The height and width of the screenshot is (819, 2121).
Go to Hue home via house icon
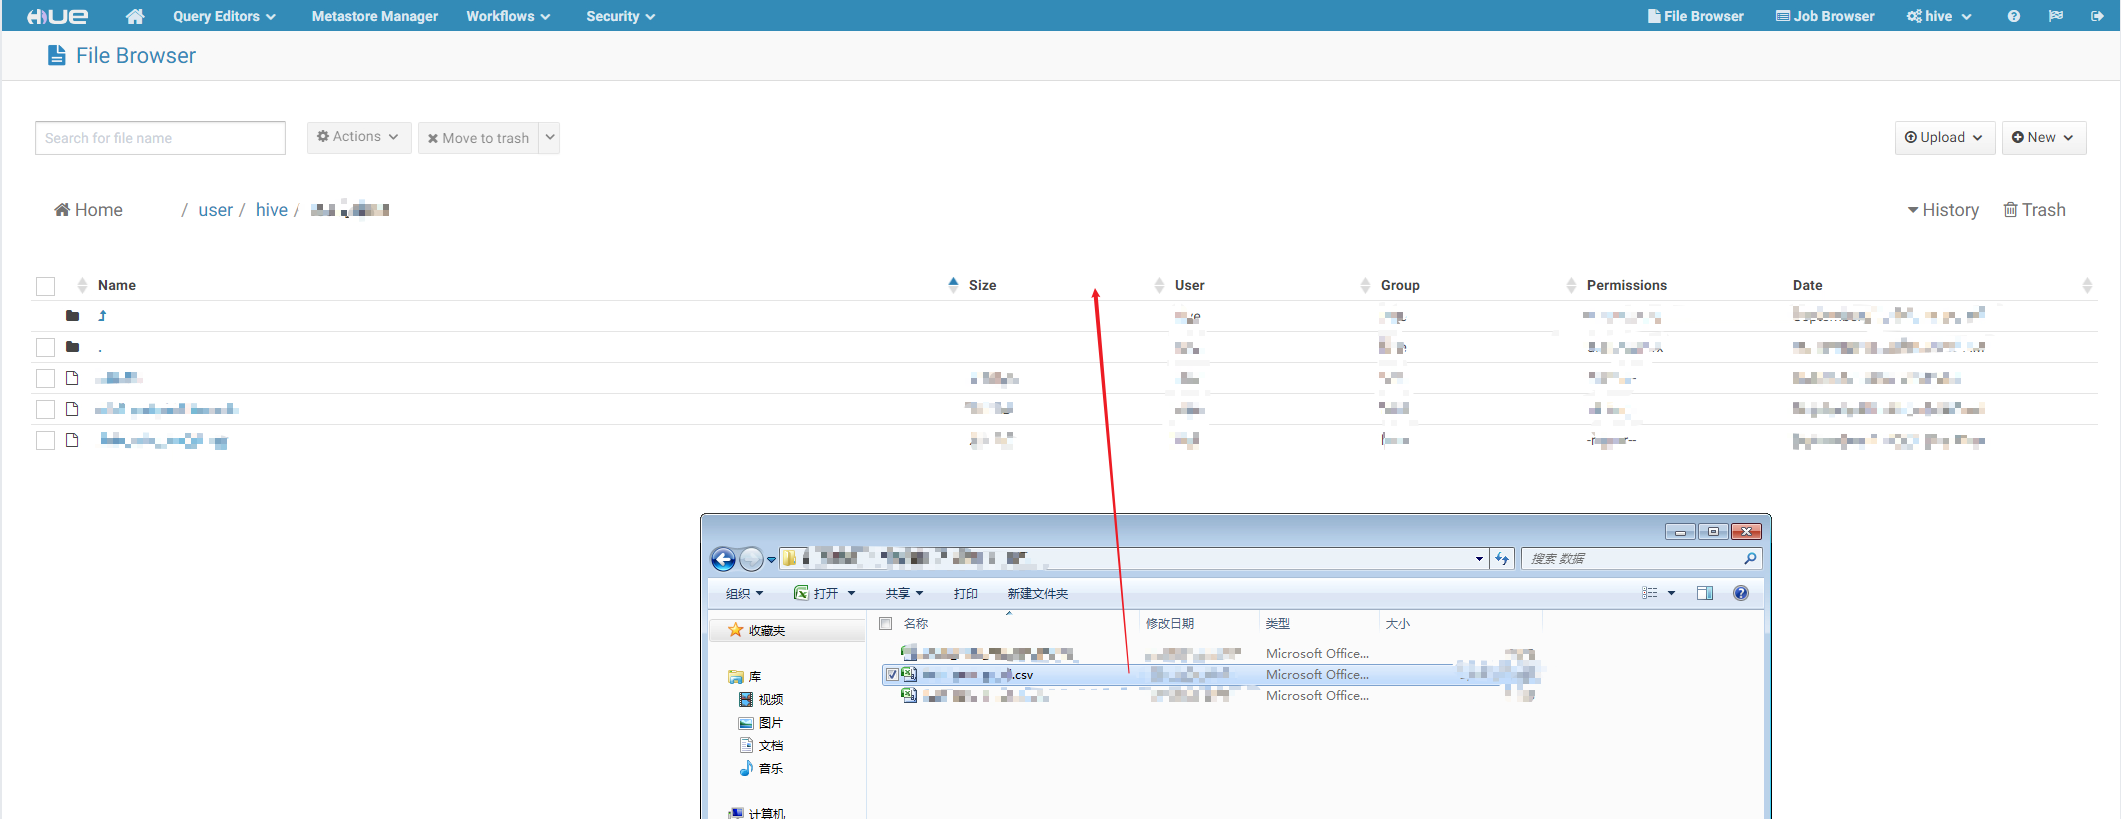[x=135, y=16]
